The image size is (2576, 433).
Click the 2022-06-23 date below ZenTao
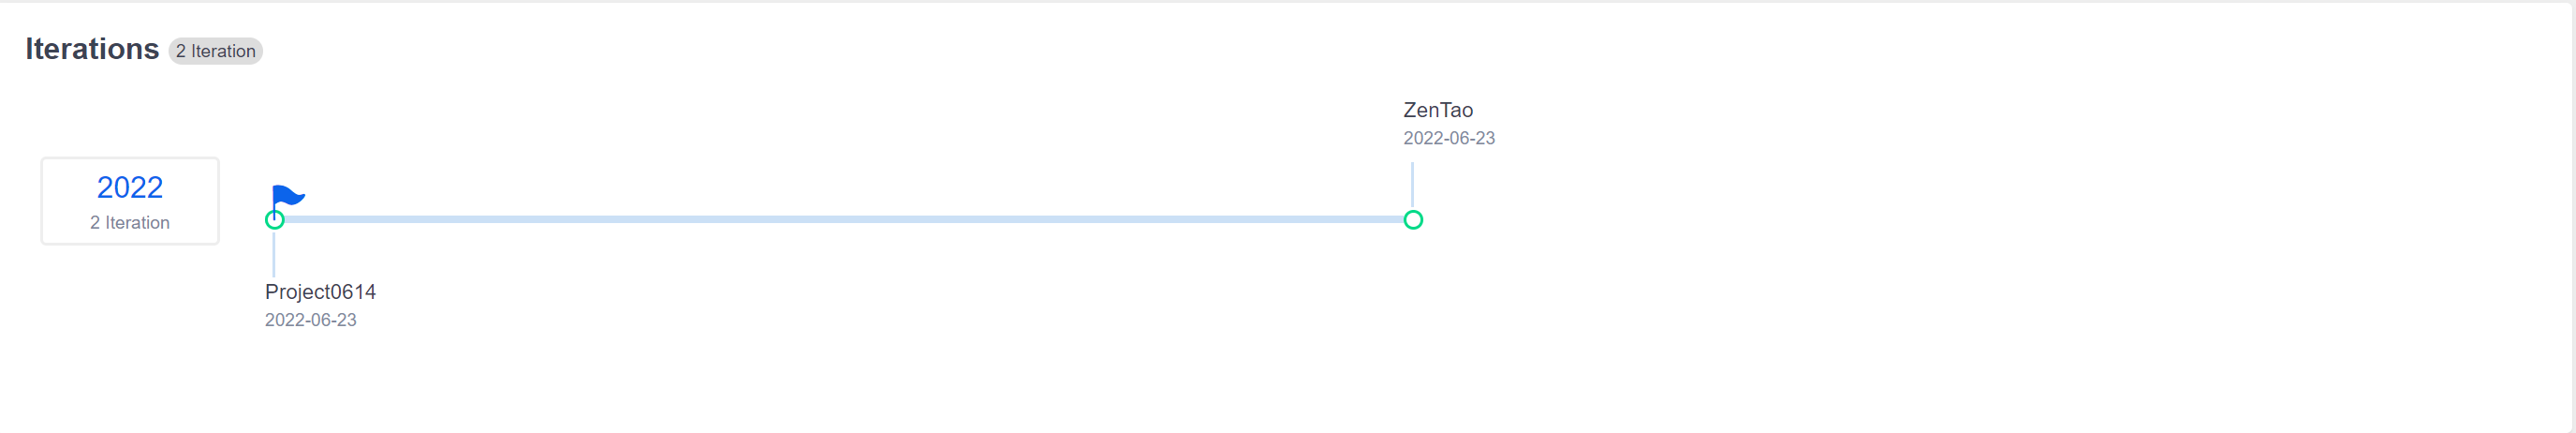pos(1448,138)
